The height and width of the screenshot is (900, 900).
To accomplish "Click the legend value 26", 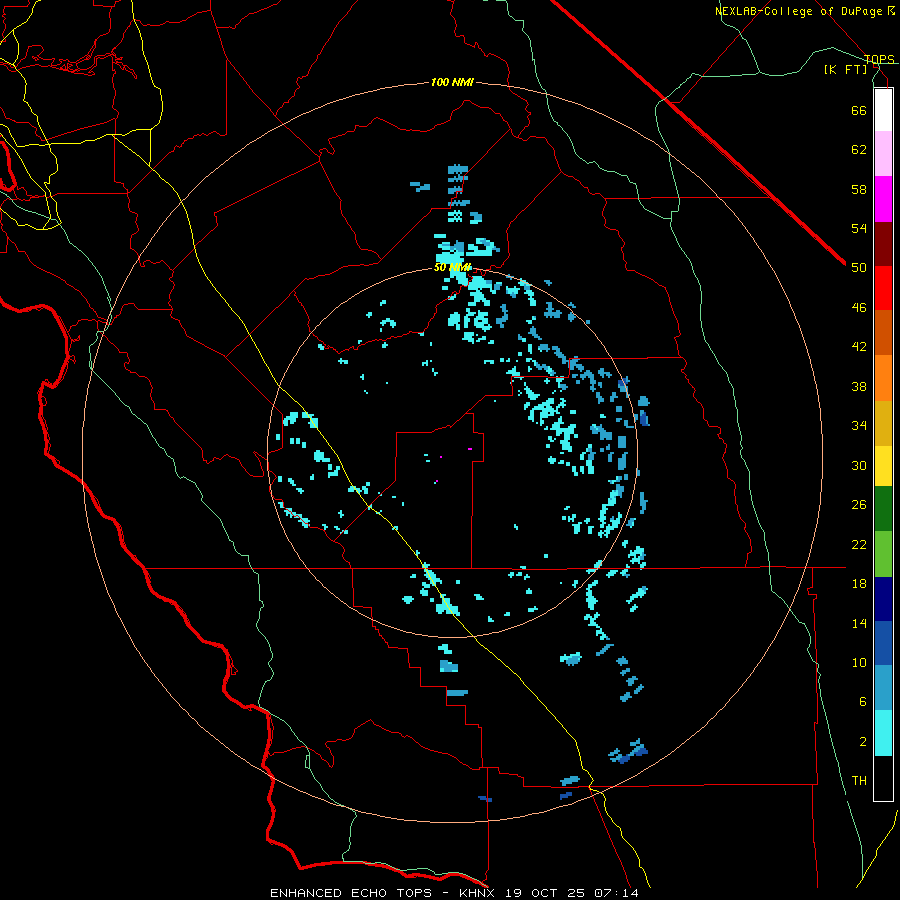I will point(859,505).
